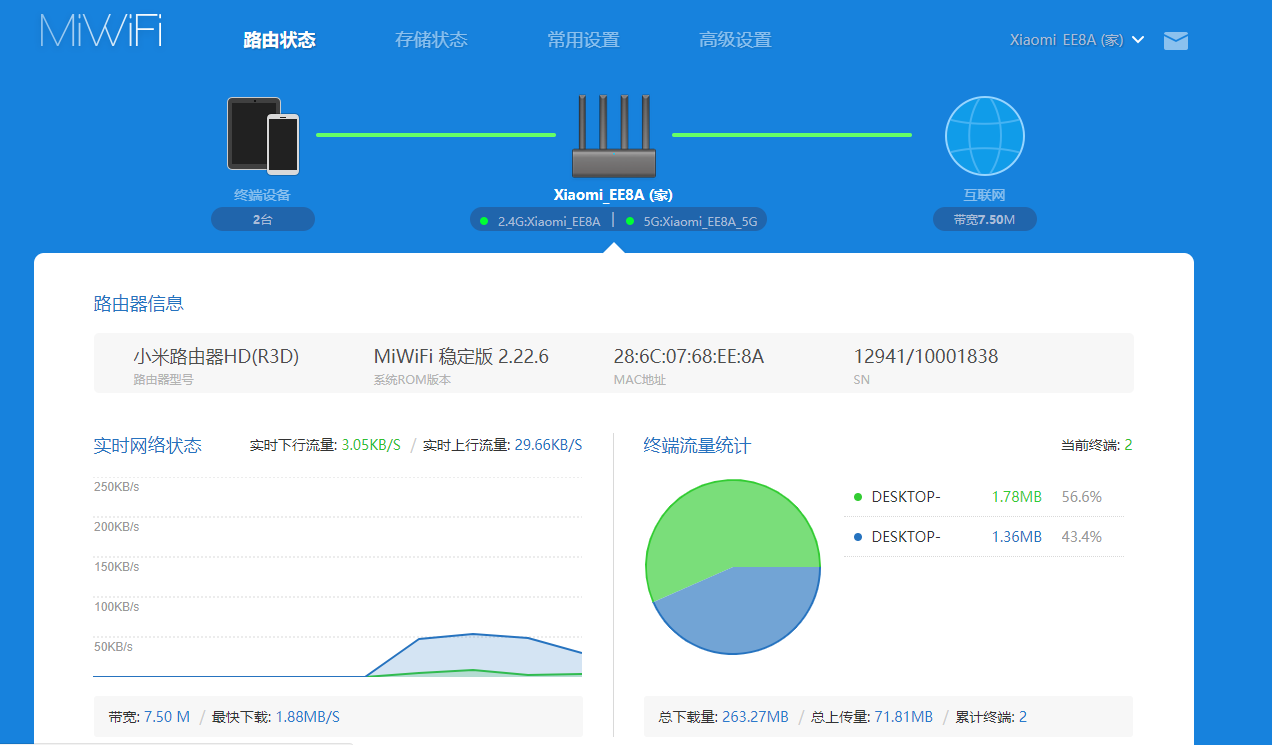Click the 实时网络状态 heading
Image resolution: width=1272 pixels, height=745 pixels.
click(148, 445)
